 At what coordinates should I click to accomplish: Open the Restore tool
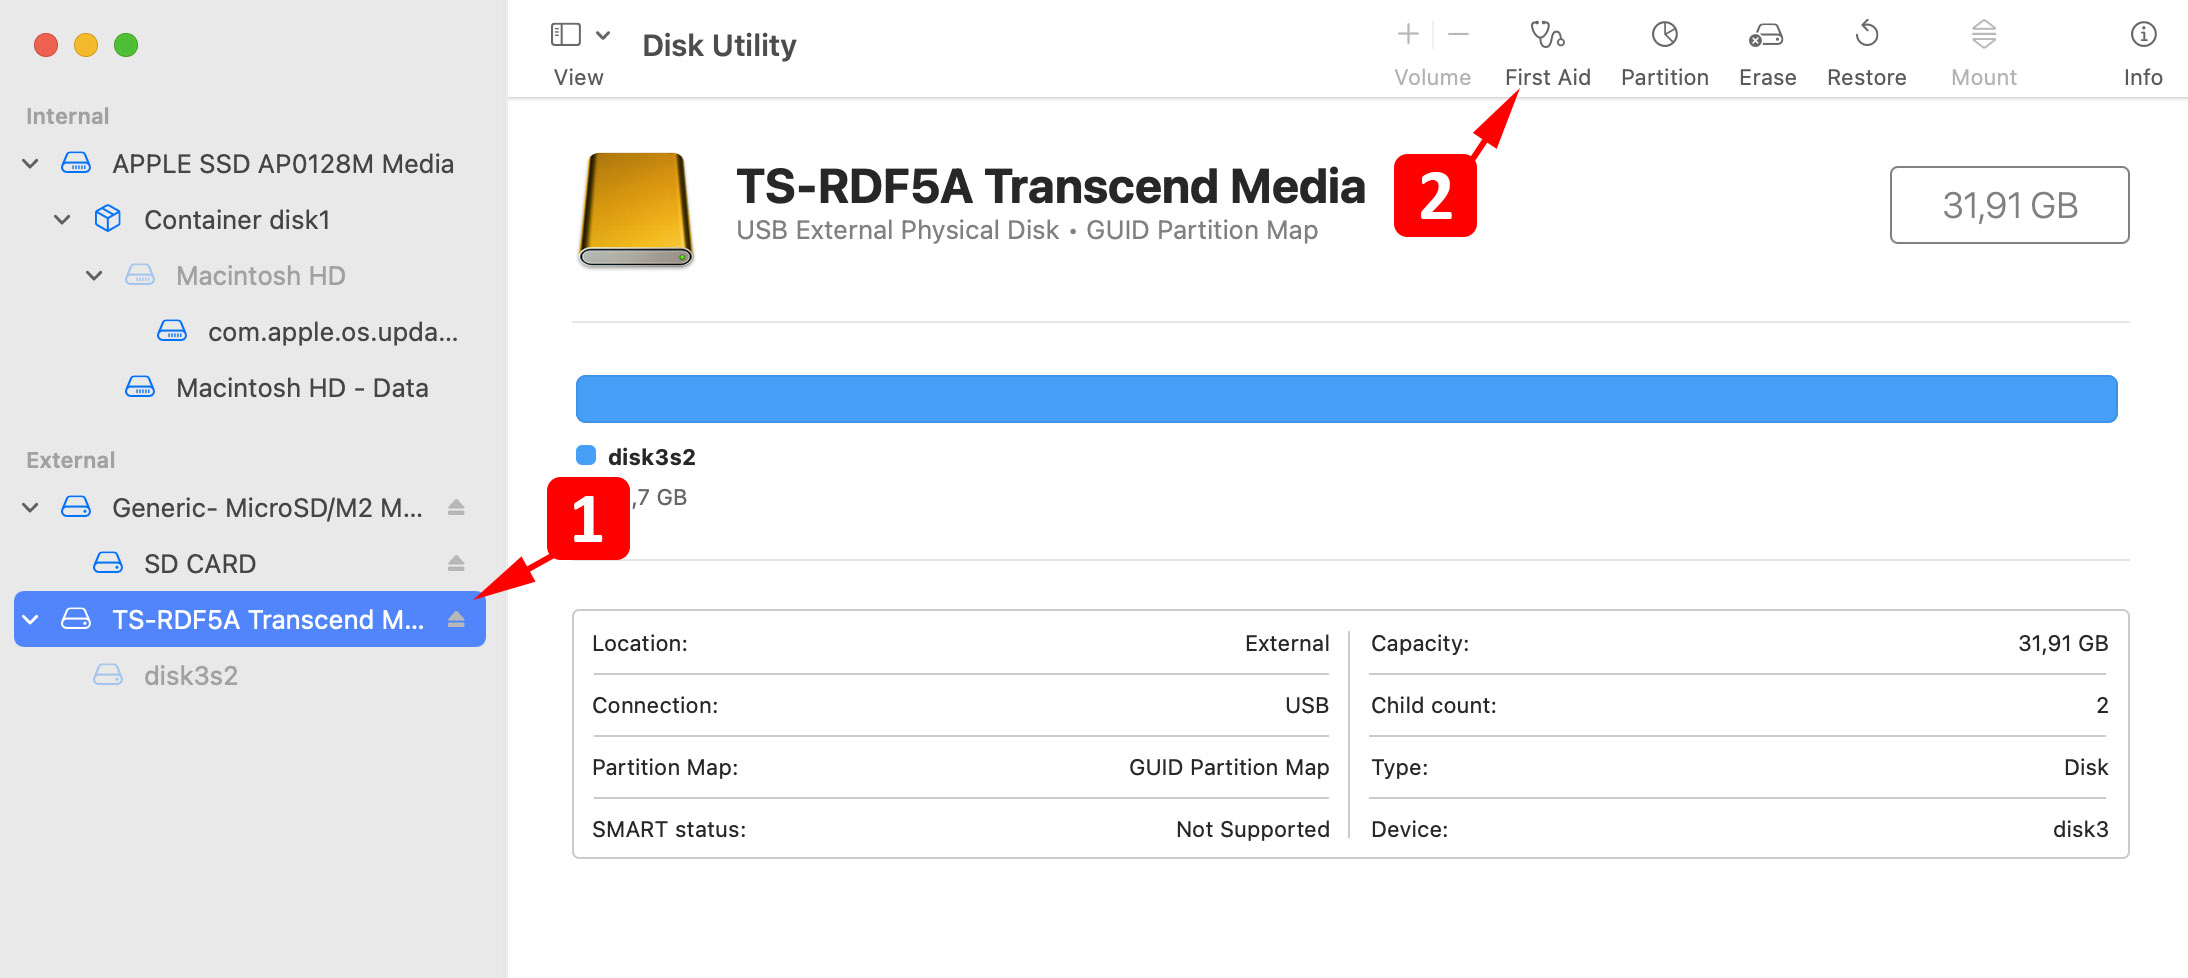tap(1866, 54)
